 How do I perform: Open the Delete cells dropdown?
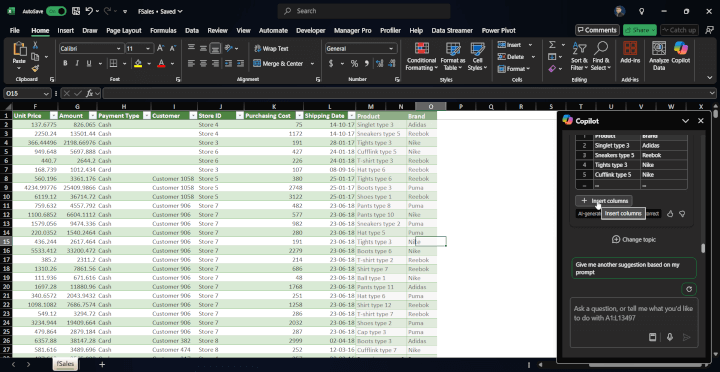coord(533,57)
